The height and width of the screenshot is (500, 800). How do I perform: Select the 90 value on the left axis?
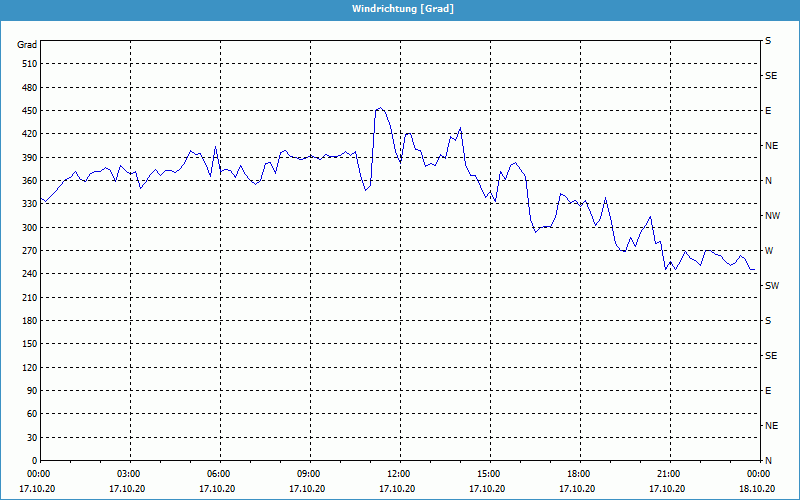31,391
